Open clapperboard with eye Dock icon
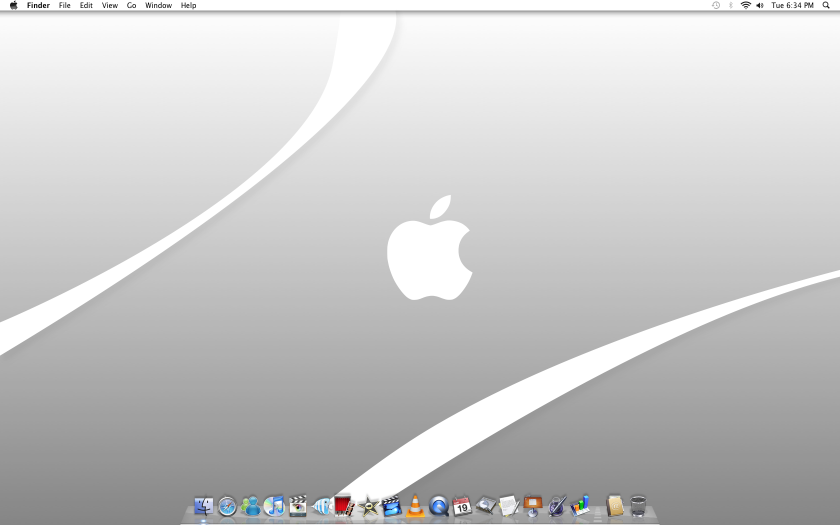840x525 pixels. pyautogui.click(x=297, y=506)
